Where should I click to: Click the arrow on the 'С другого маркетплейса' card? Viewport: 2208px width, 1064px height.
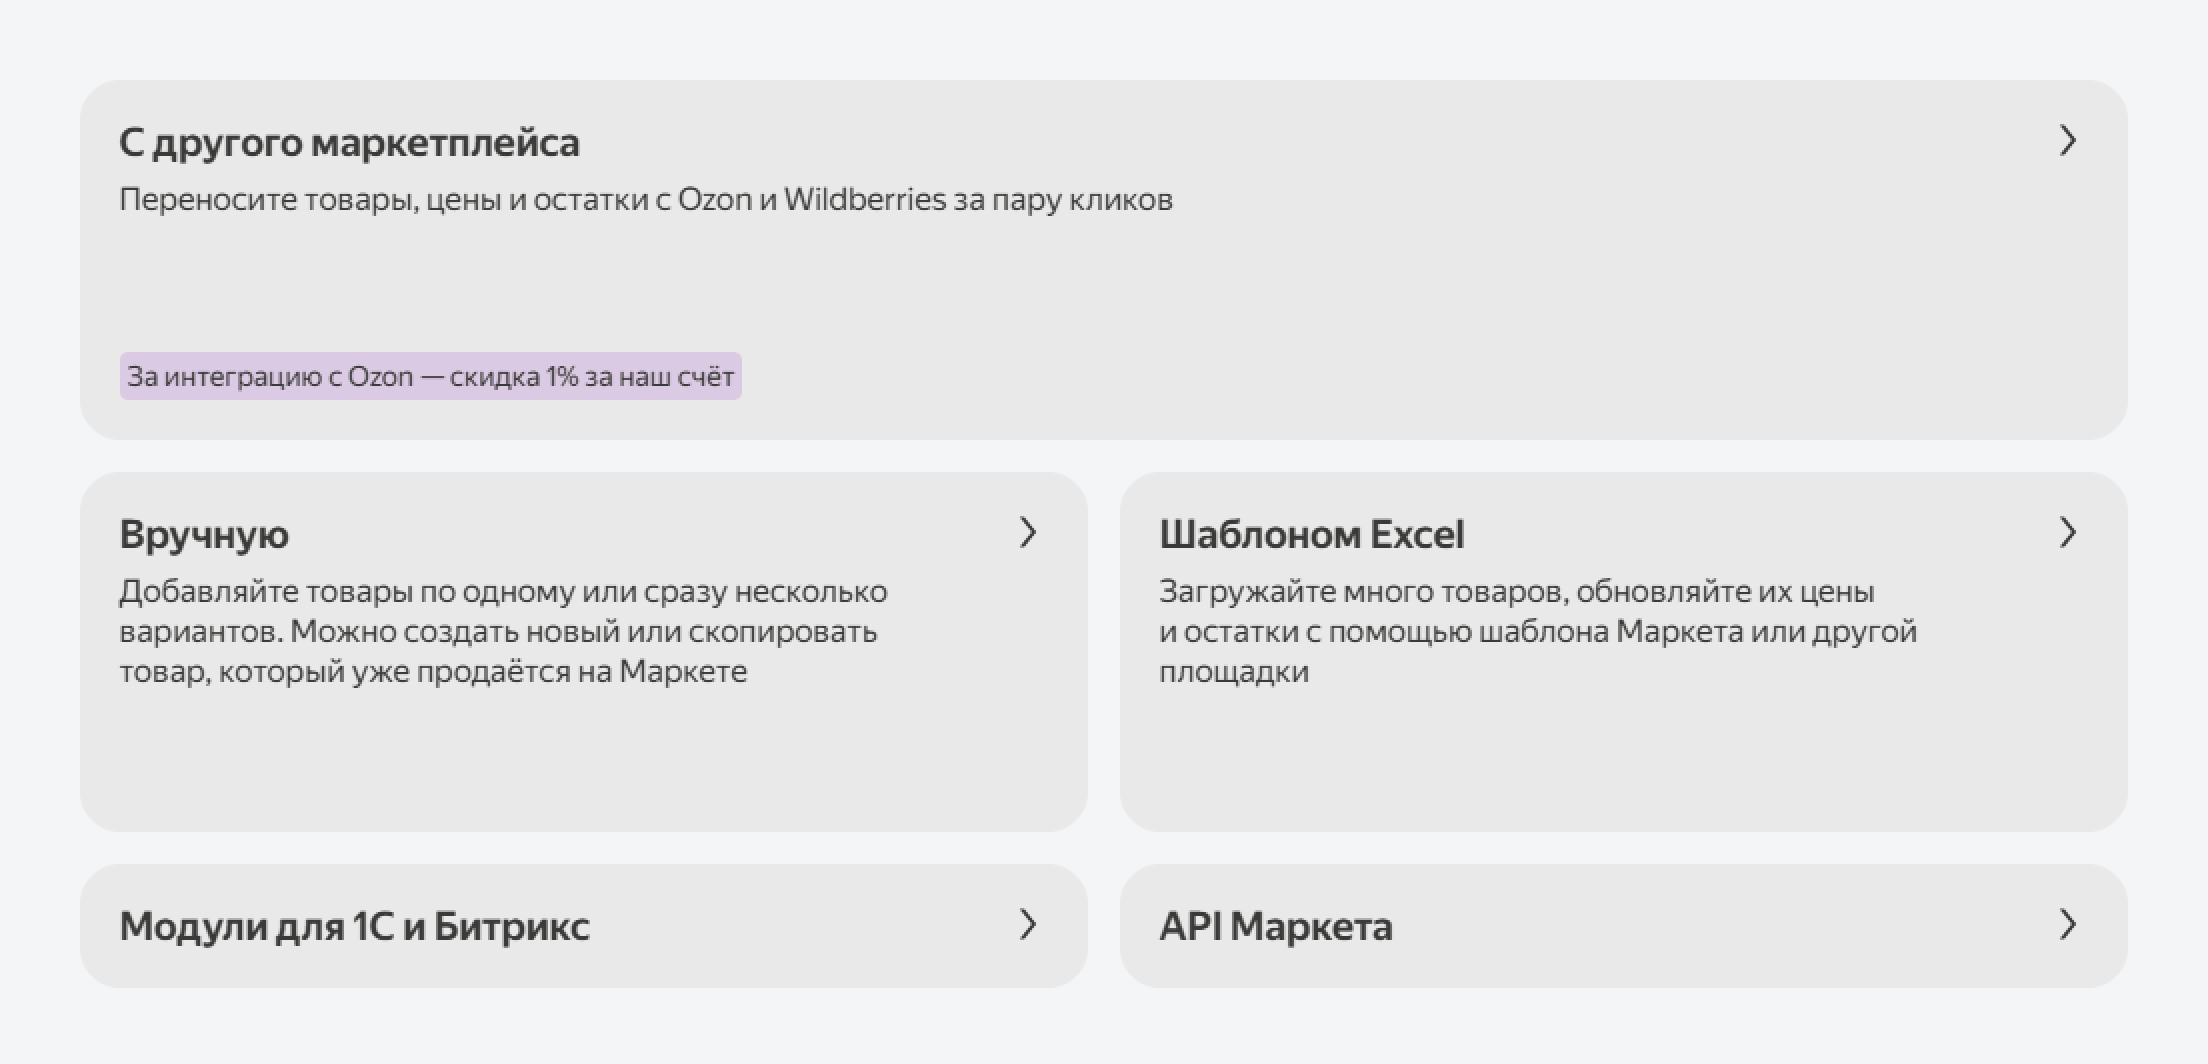2067,141
